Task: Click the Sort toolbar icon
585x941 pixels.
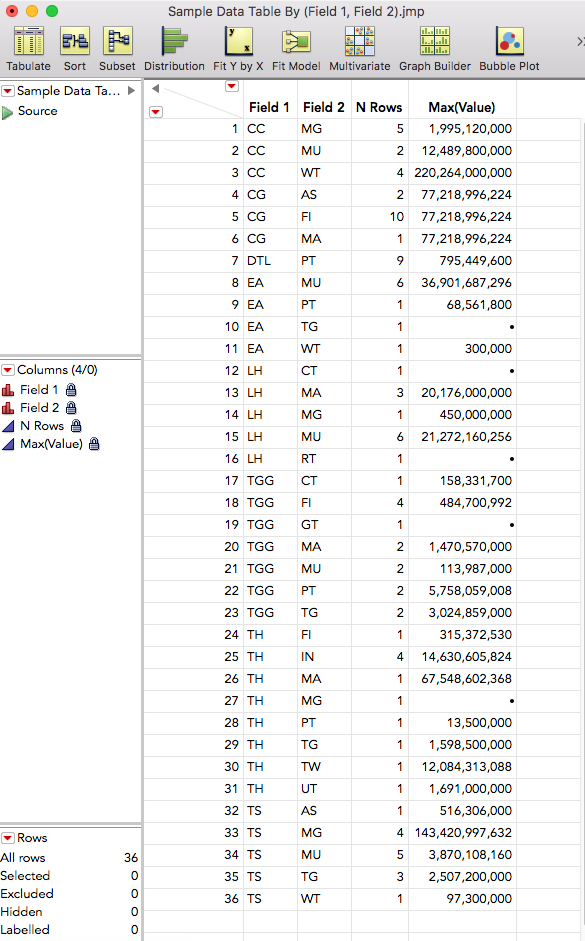Action: coord(75,49)
